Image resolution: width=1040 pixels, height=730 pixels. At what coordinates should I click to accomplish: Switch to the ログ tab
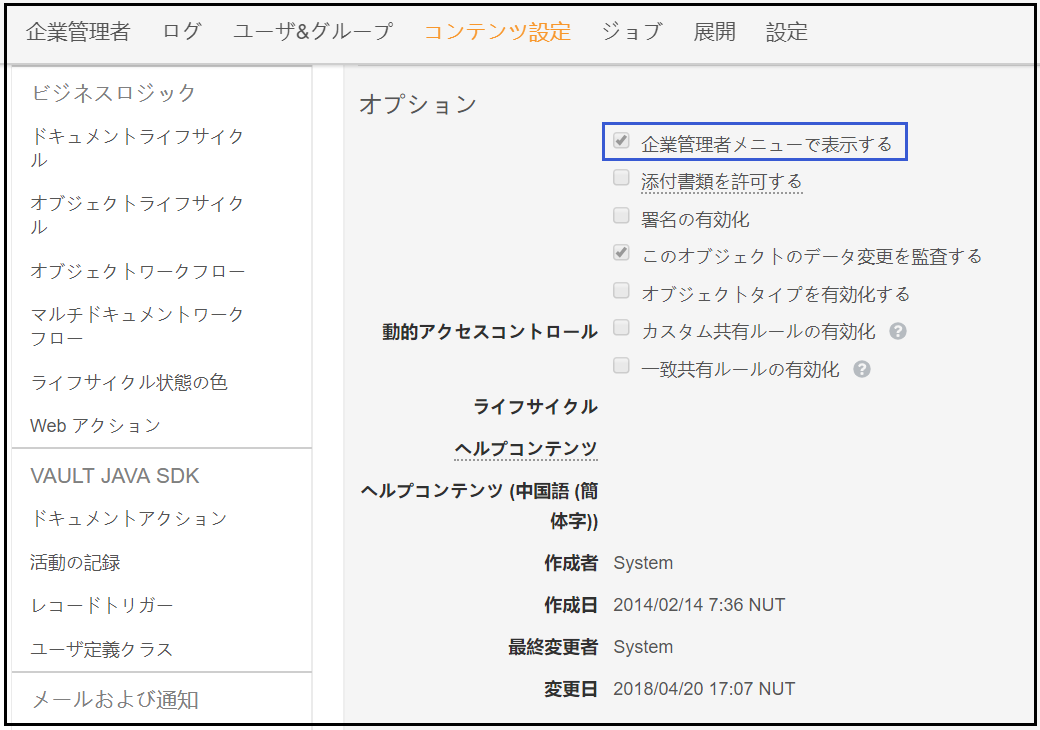[182, 32]
